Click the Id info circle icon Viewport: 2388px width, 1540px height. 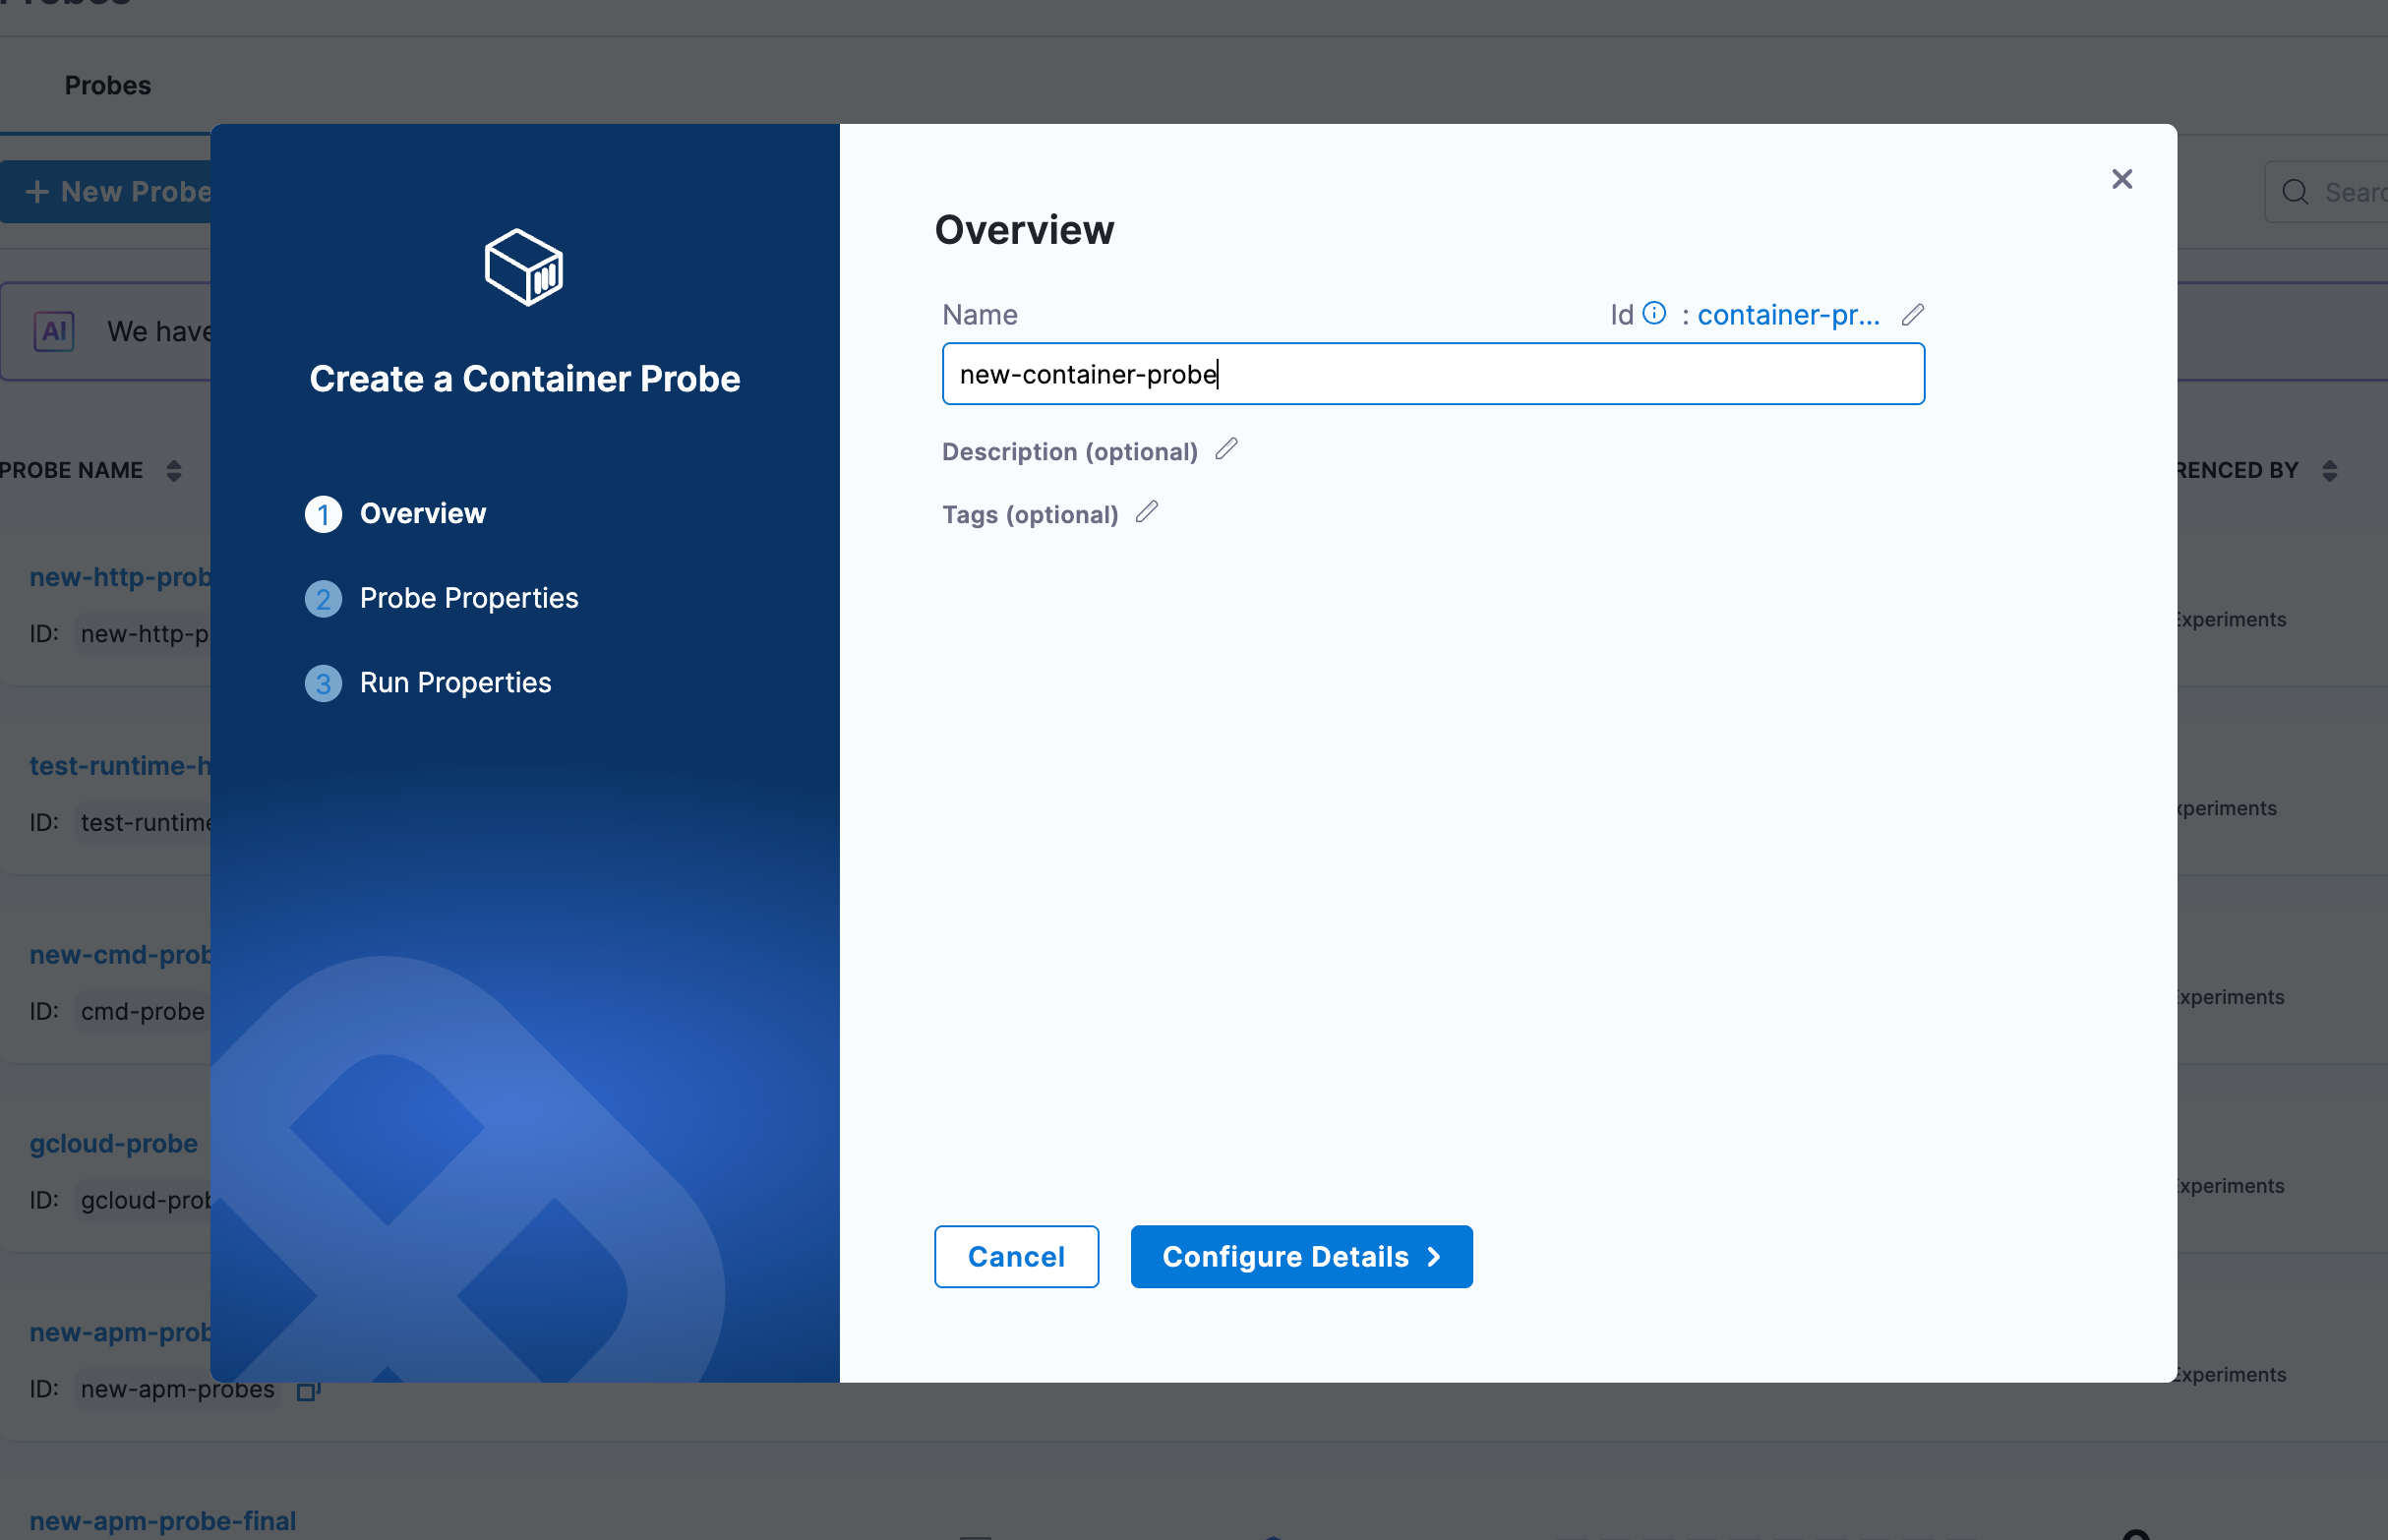1654,314
